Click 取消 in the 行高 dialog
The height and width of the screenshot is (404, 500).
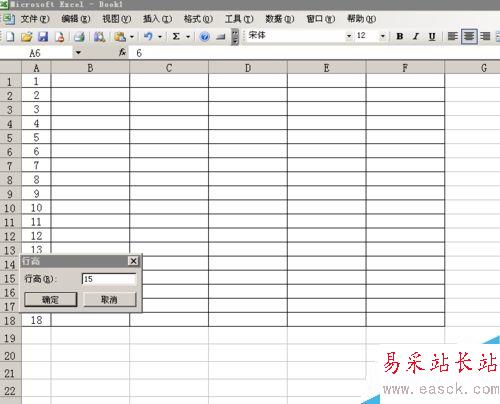click(x=109, y=299)
